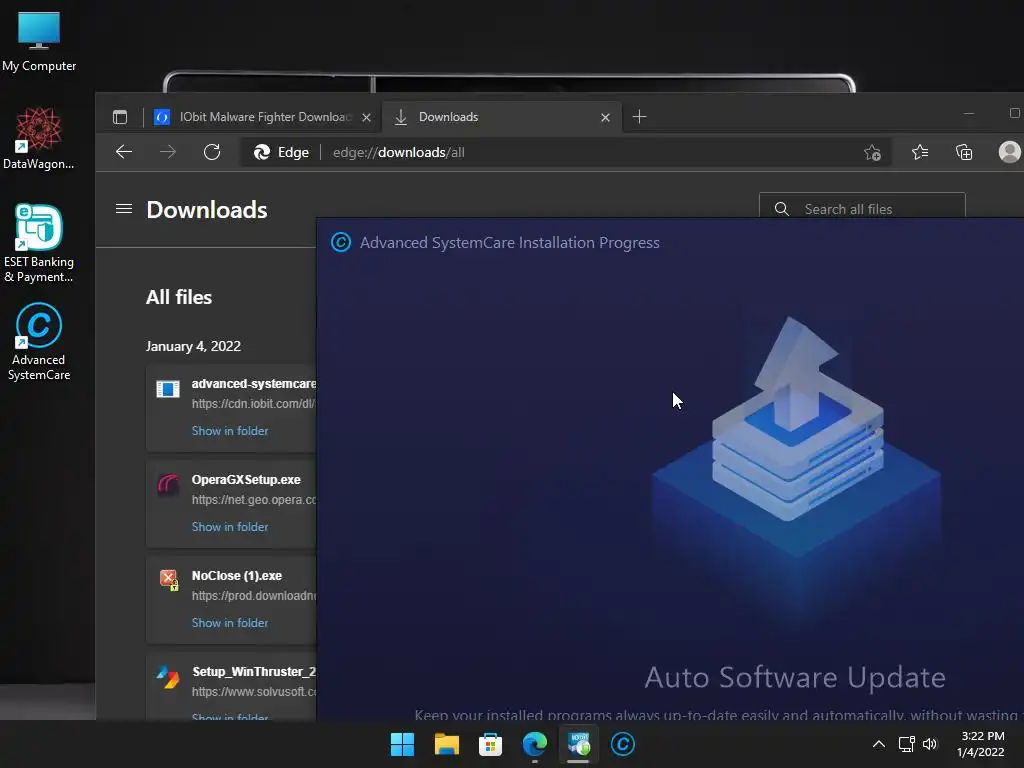
Task: Switch to Edge from the taskbar
Action: tap(534, 744)
